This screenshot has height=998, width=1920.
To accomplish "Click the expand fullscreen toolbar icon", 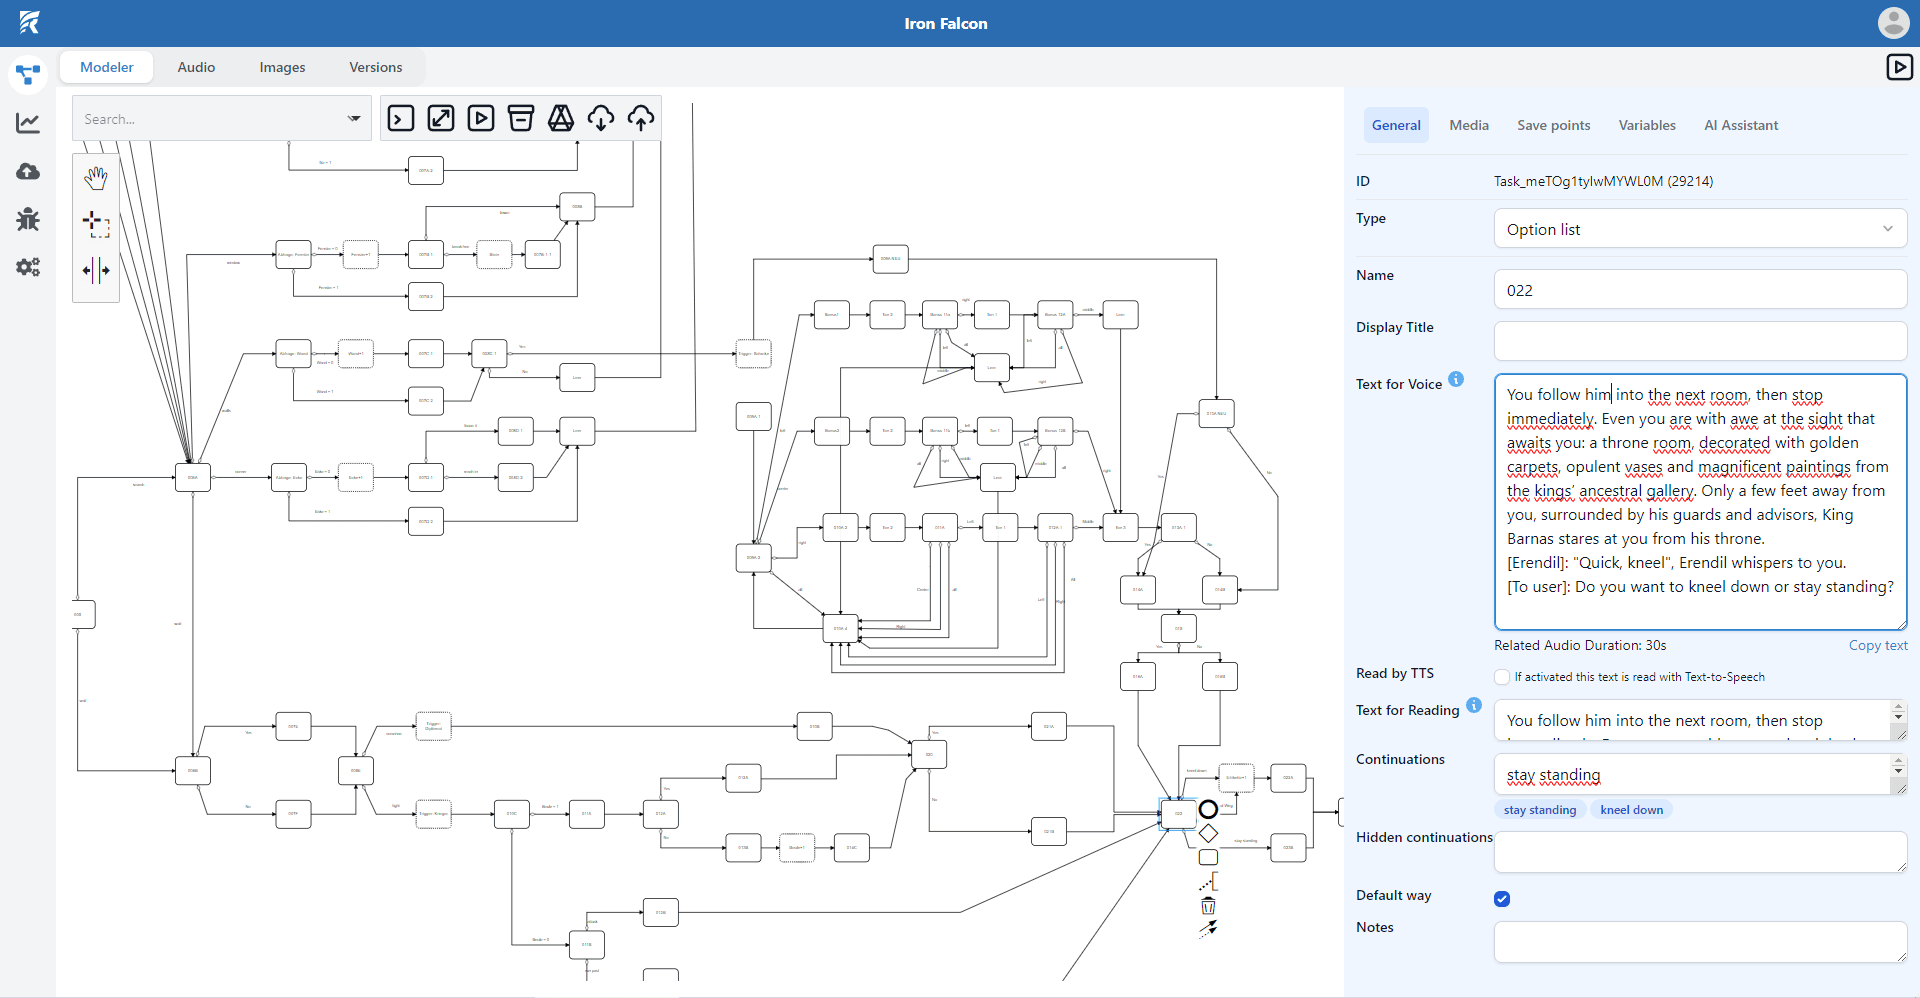I will [441, 118].
